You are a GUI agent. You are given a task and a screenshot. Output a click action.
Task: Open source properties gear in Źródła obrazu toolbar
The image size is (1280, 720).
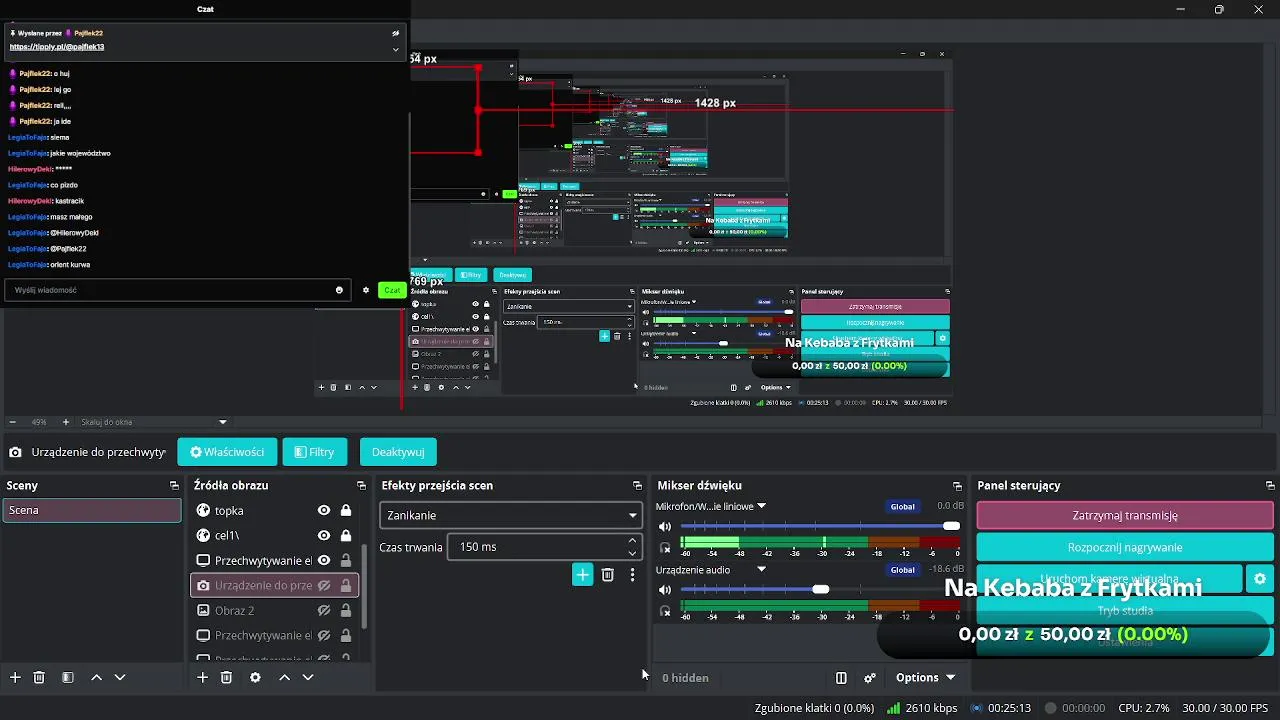(255, 677)
